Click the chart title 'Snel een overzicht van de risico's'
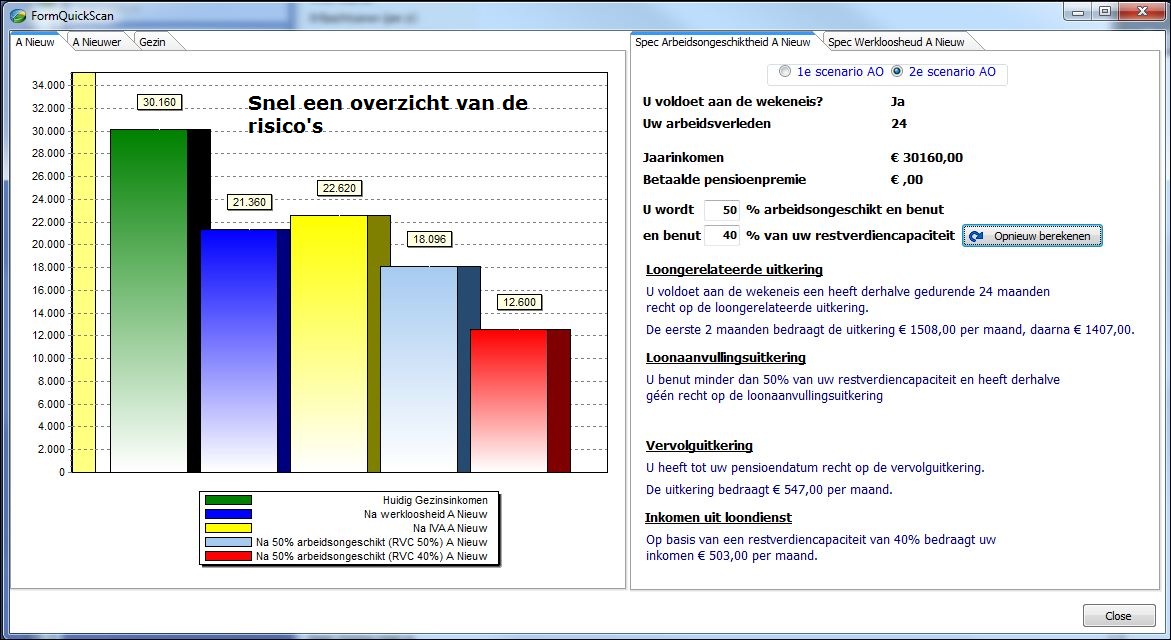Image resolution: width=1171 pixels, height=640 pixels. tap(388, 114)
